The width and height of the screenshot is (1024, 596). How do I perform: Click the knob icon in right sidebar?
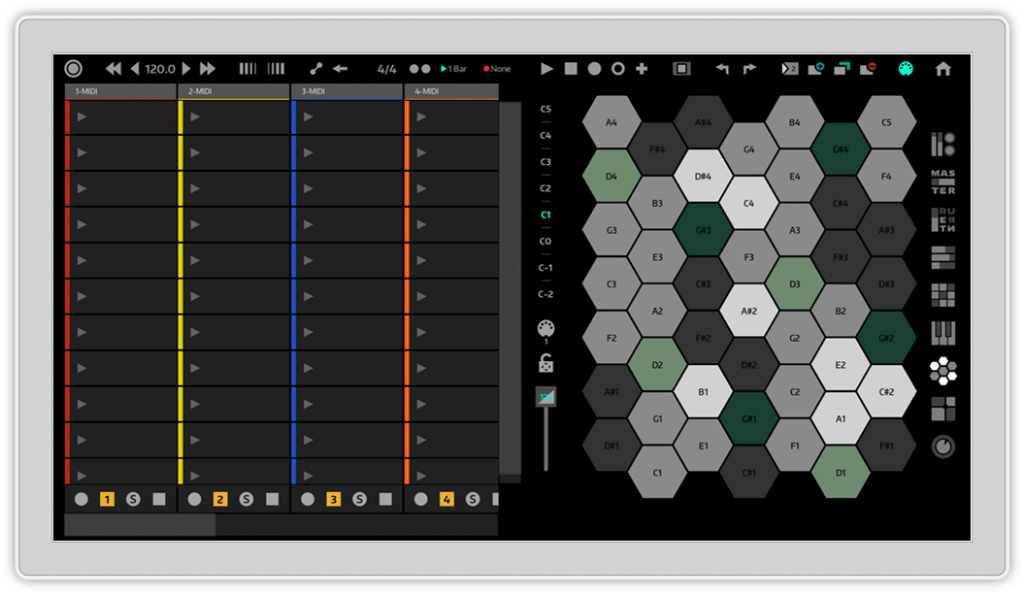point(942,446)
